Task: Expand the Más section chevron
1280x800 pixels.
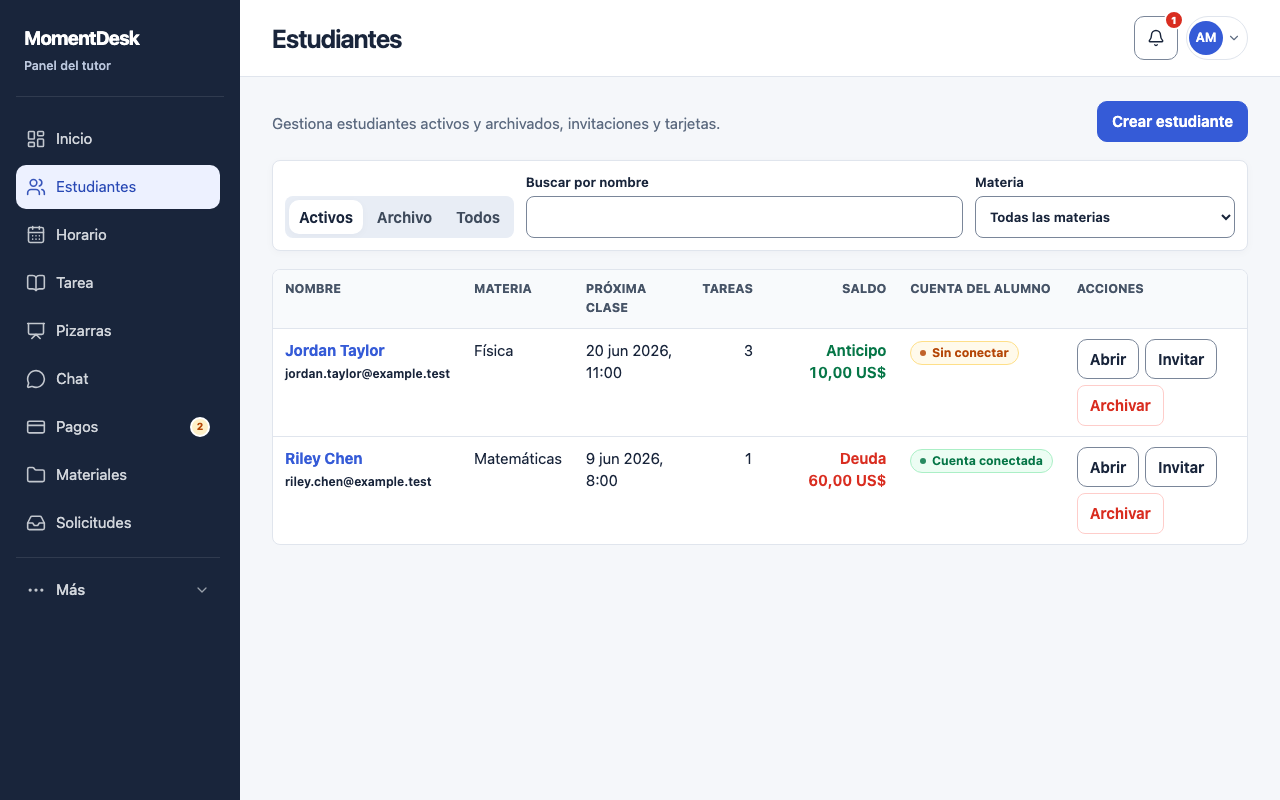Action: point(202,590)
